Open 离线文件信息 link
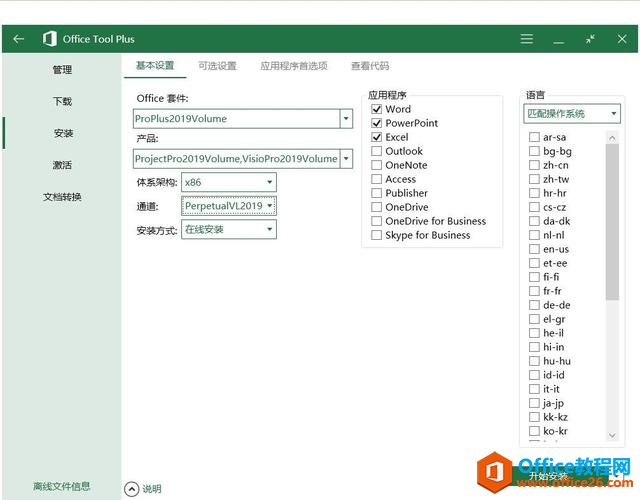Image resolution: width=640 pixels, height=500 pixels. [61, 486]
